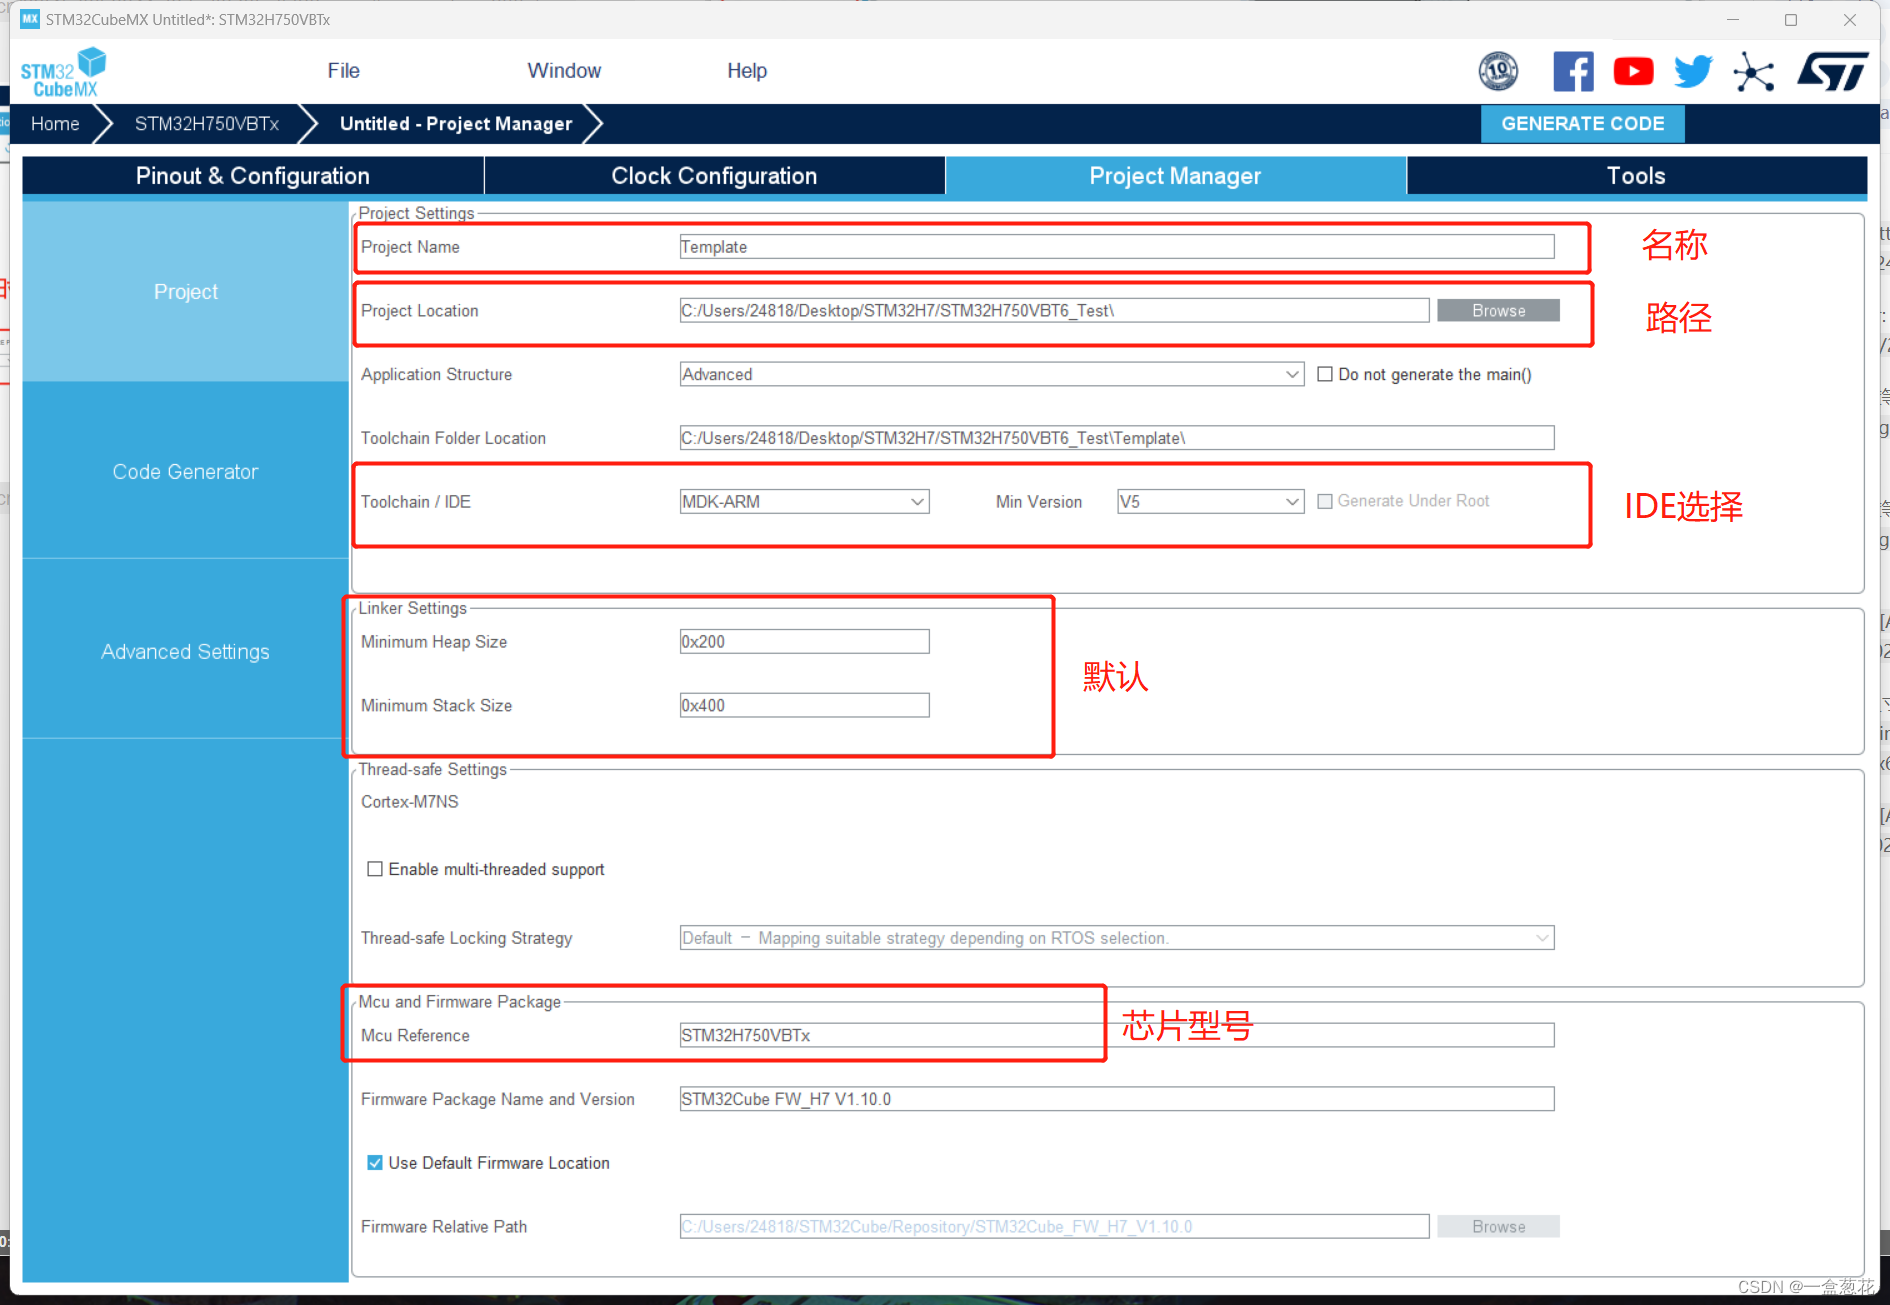
Task: Browse for Project Location
Action: [1498, 311]
